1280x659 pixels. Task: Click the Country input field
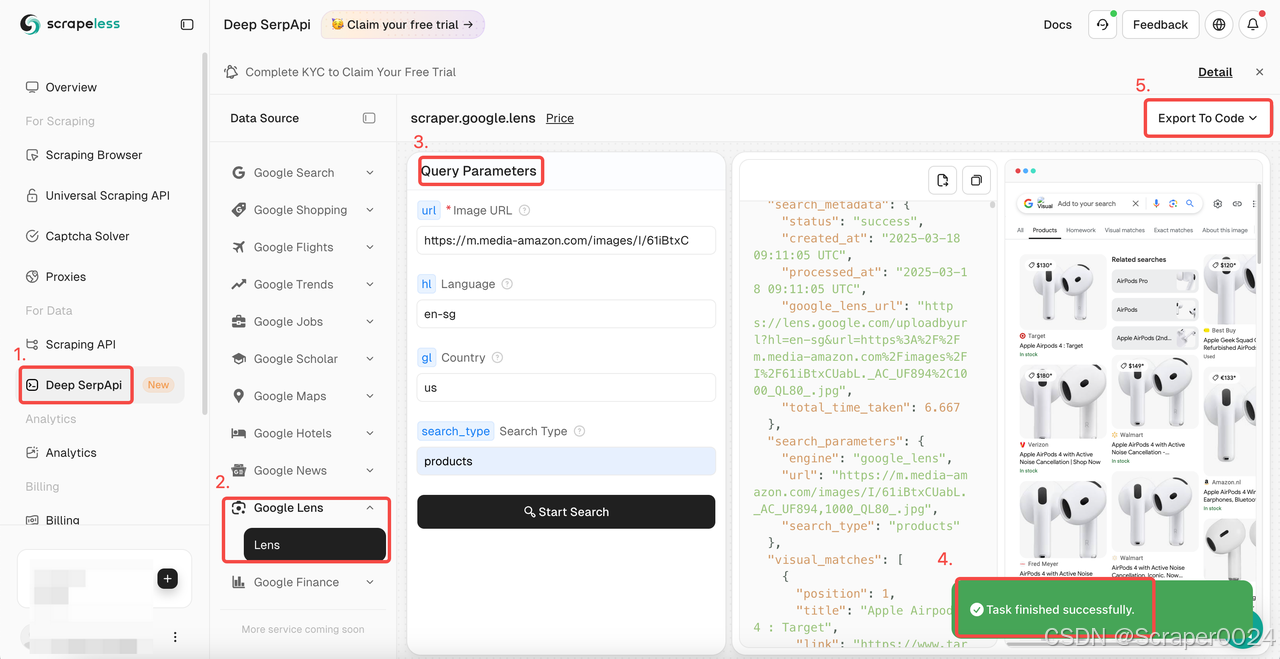point(566,388)
